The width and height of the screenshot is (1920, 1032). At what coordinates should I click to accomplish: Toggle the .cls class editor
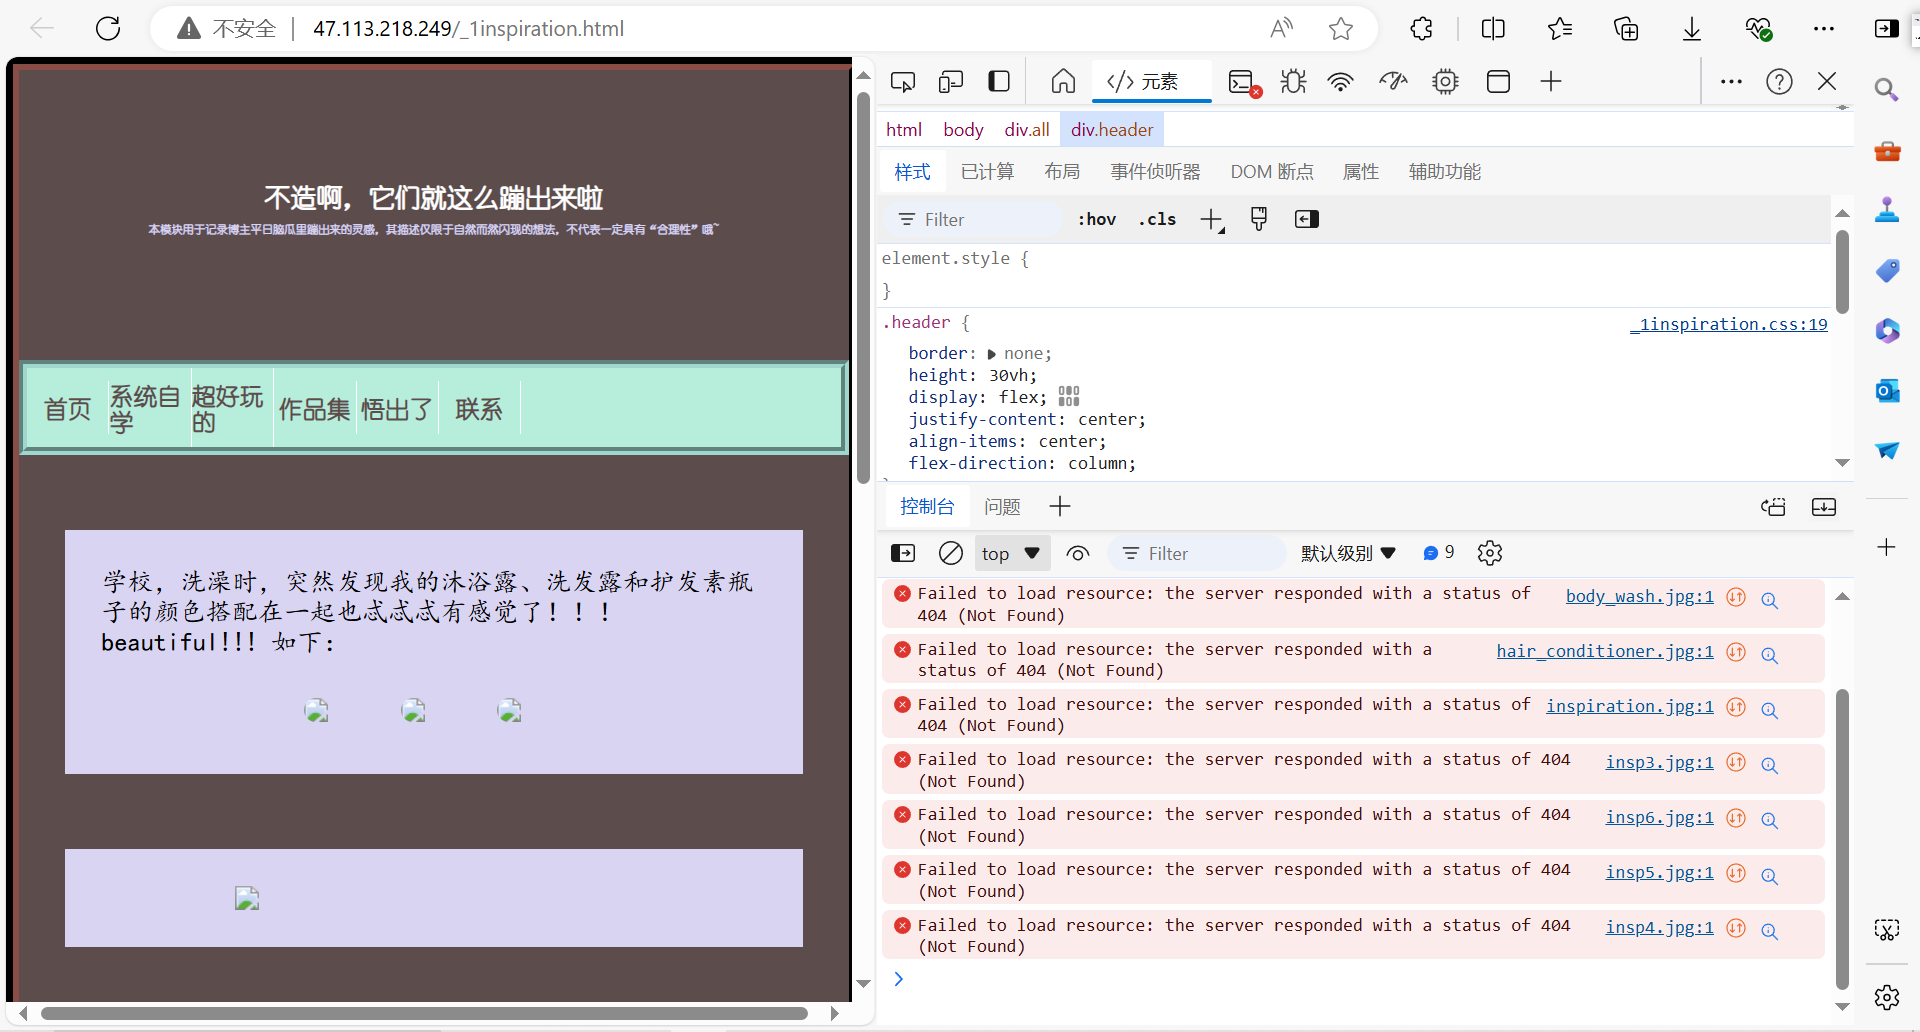1157,220
